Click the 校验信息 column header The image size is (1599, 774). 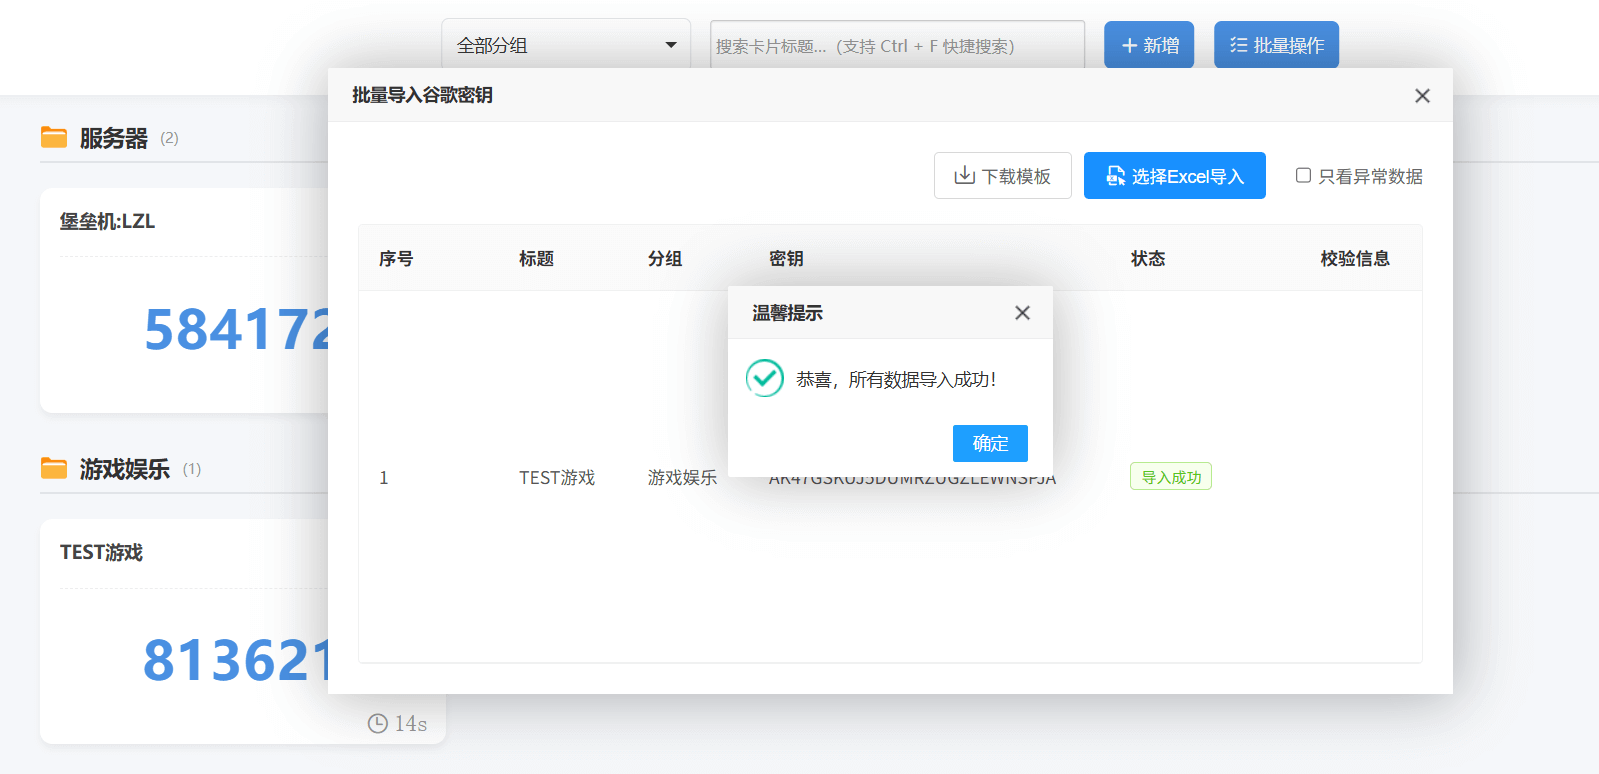1355,259
